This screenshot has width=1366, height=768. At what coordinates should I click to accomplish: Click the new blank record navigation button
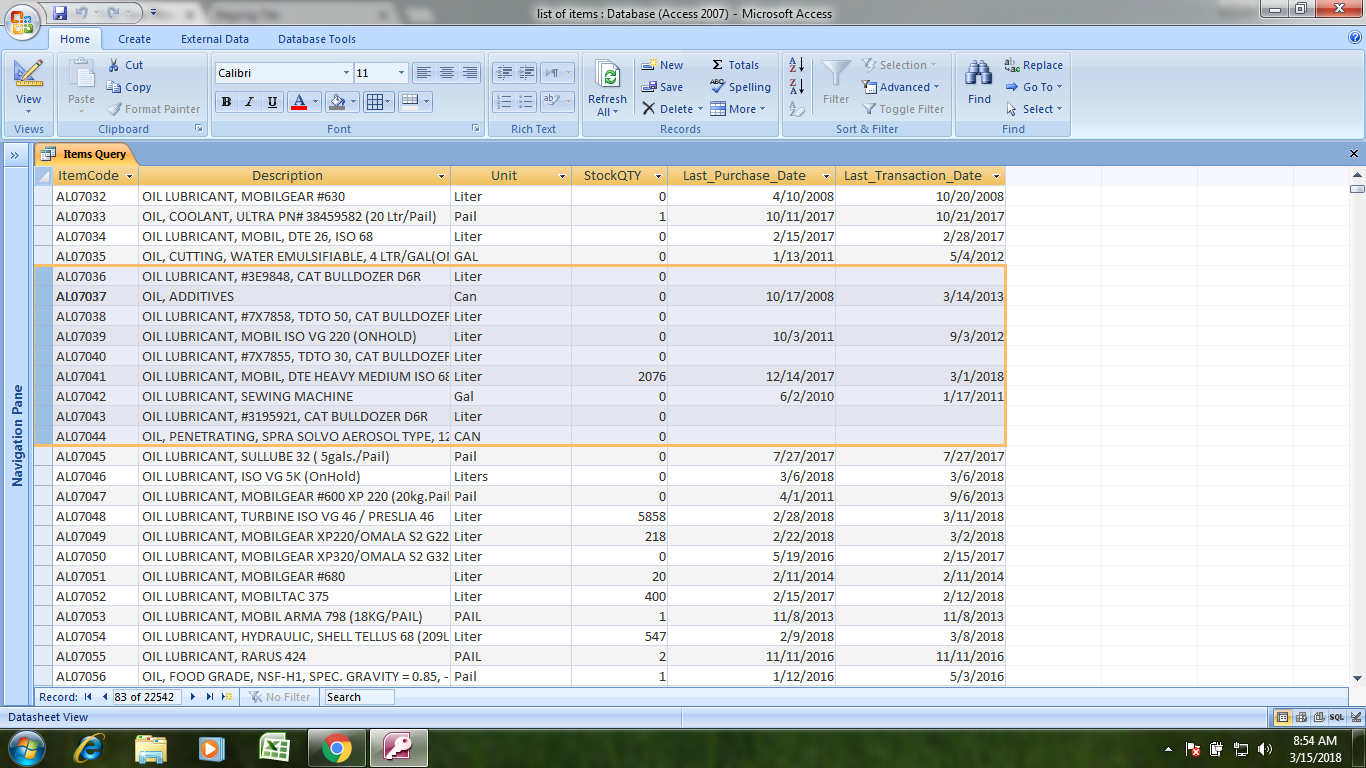pyautogui.click(x=227, y=697)
